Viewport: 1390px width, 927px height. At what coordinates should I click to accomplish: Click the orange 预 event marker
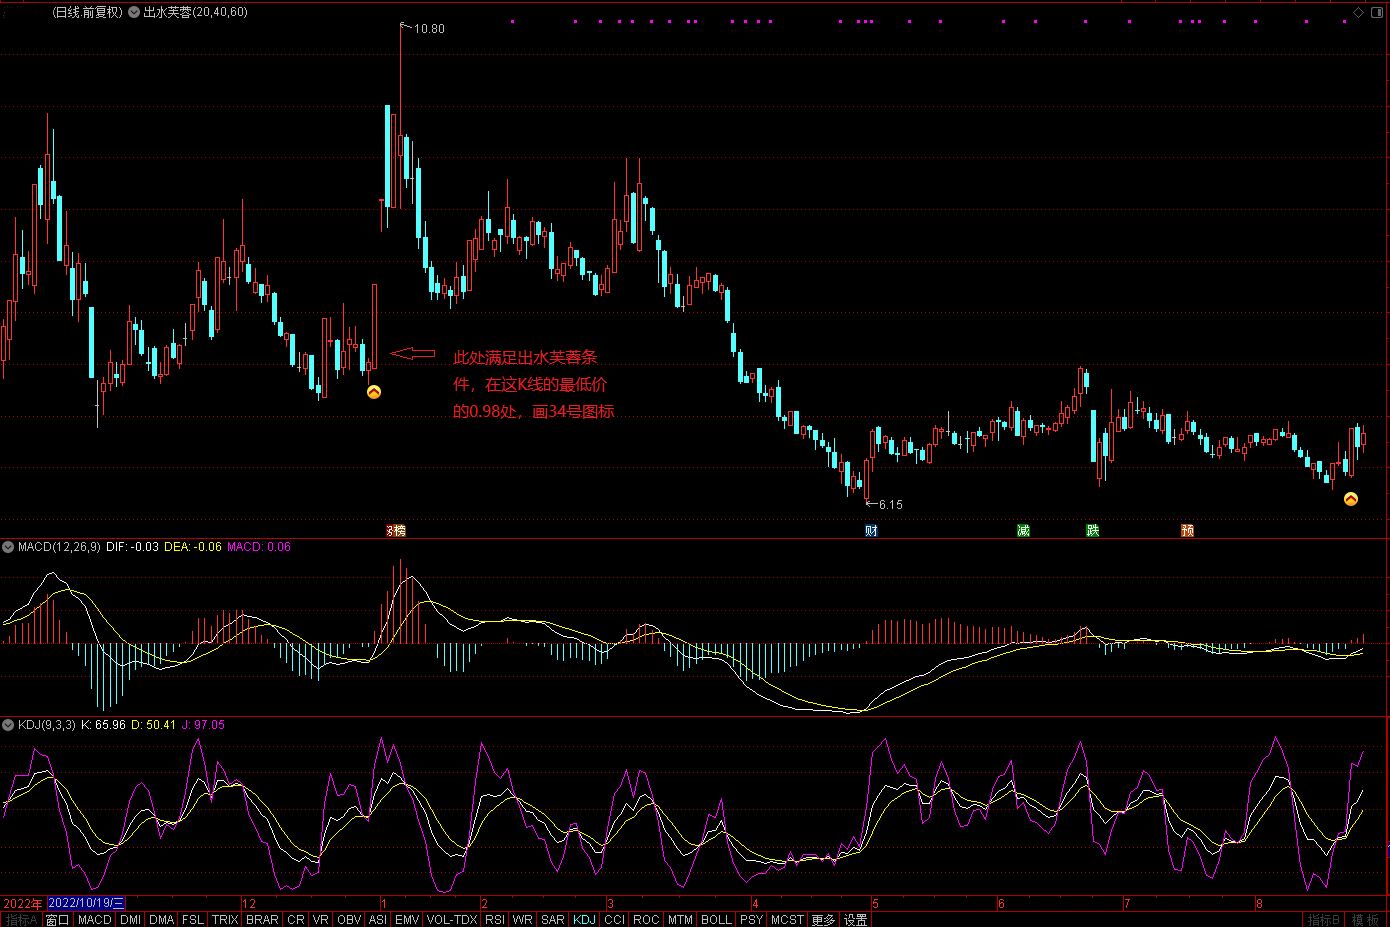tap(1187, 530)
